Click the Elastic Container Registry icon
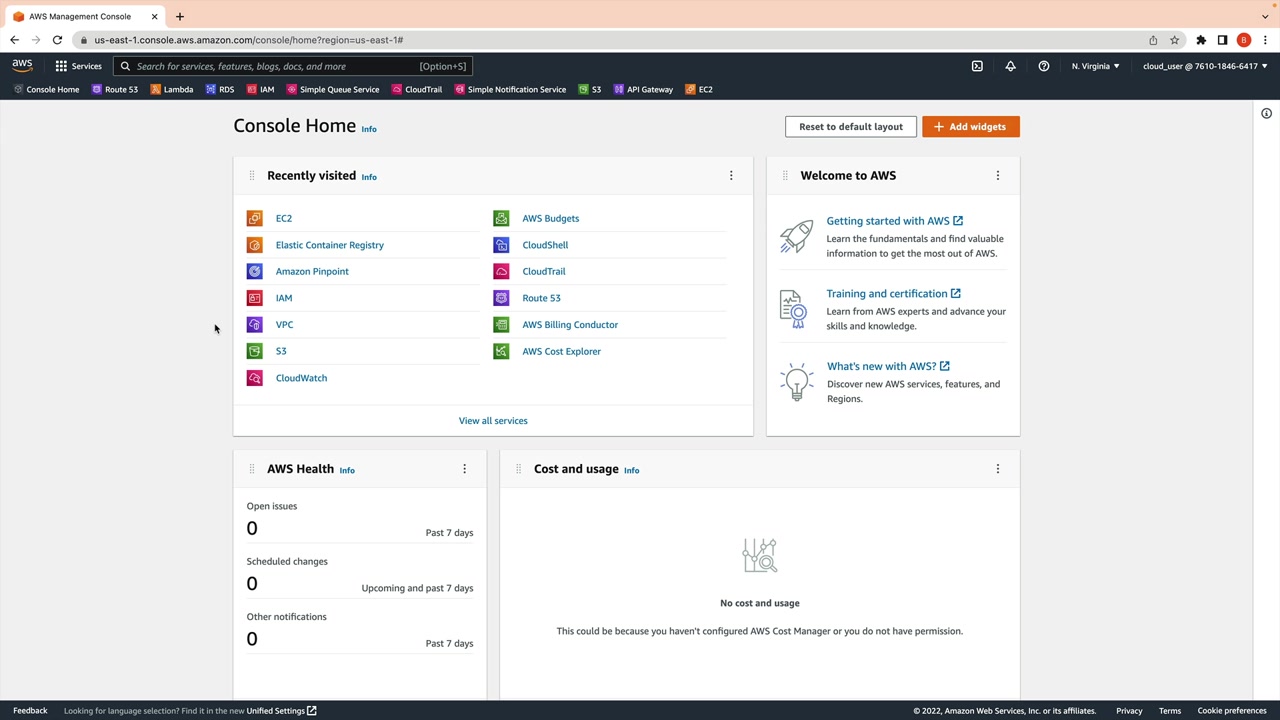Screen dimensions: 1280x720 pyautogui.click(x=255, y=245)
